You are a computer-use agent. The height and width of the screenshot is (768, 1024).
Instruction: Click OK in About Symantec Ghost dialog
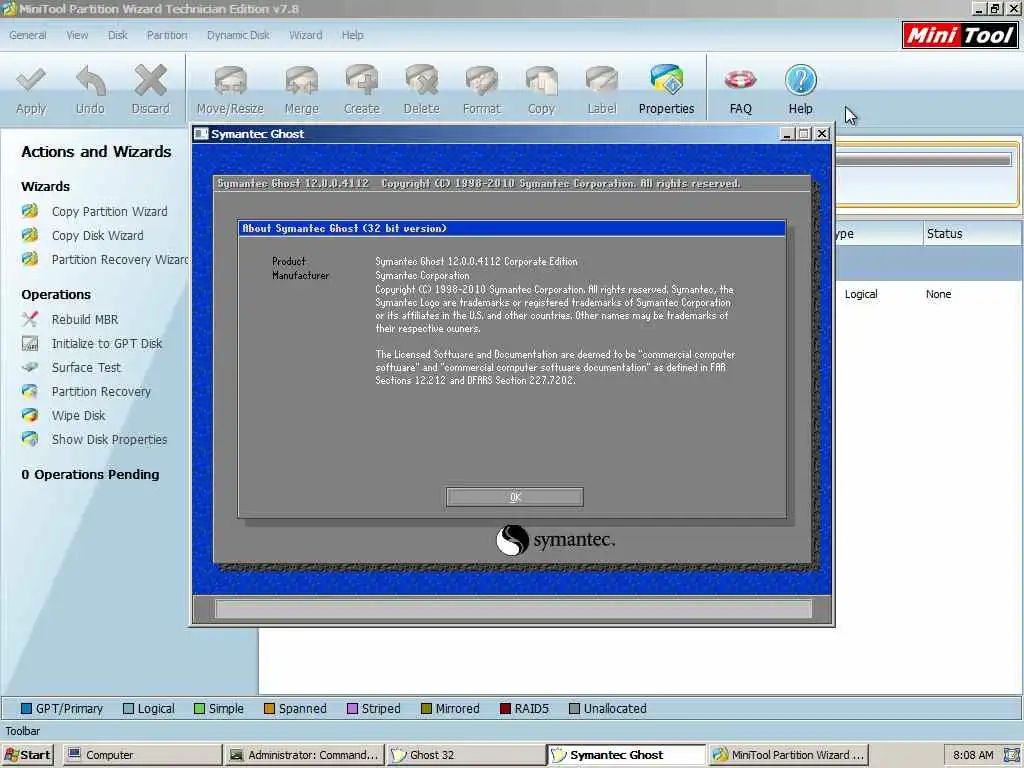point(515,497)
